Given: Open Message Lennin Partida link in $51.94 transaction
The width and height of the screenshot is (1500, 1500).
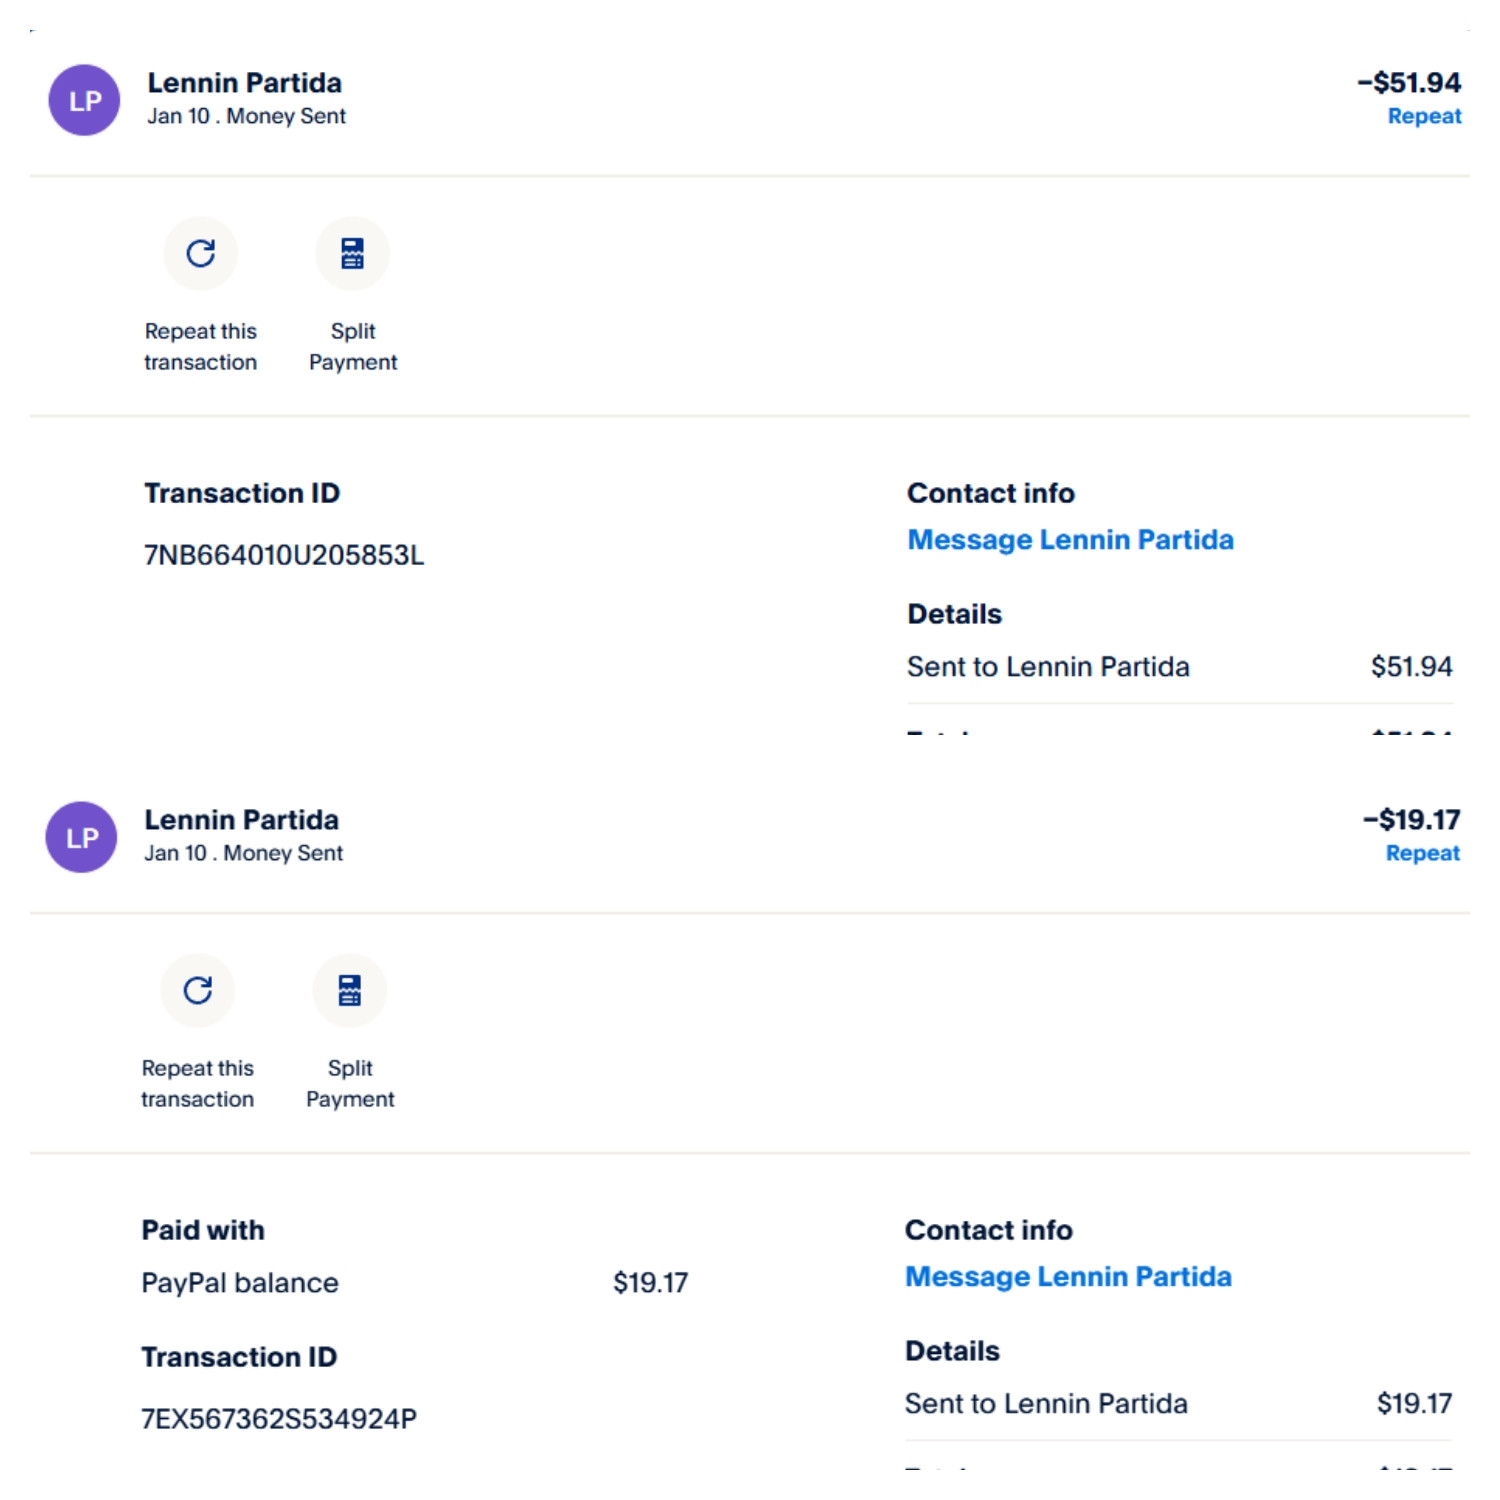Looking at the screenshot, I should (x=1070, y=540).
